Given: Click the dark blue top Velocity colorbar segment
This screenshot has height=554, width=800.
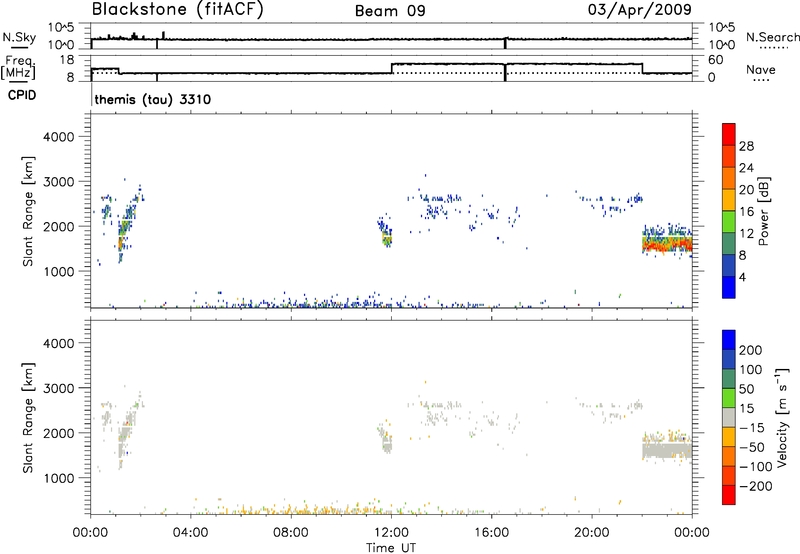Looking at the screenshot, I should click(x=729, y=340).
